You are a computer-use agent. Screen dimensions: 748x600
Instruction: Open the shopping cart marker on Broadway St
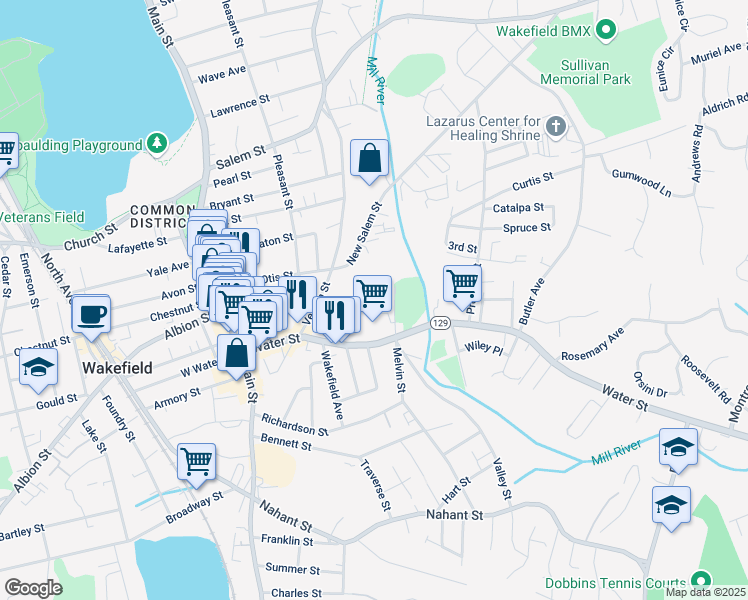pyautogui.click(x=196, y=461)
